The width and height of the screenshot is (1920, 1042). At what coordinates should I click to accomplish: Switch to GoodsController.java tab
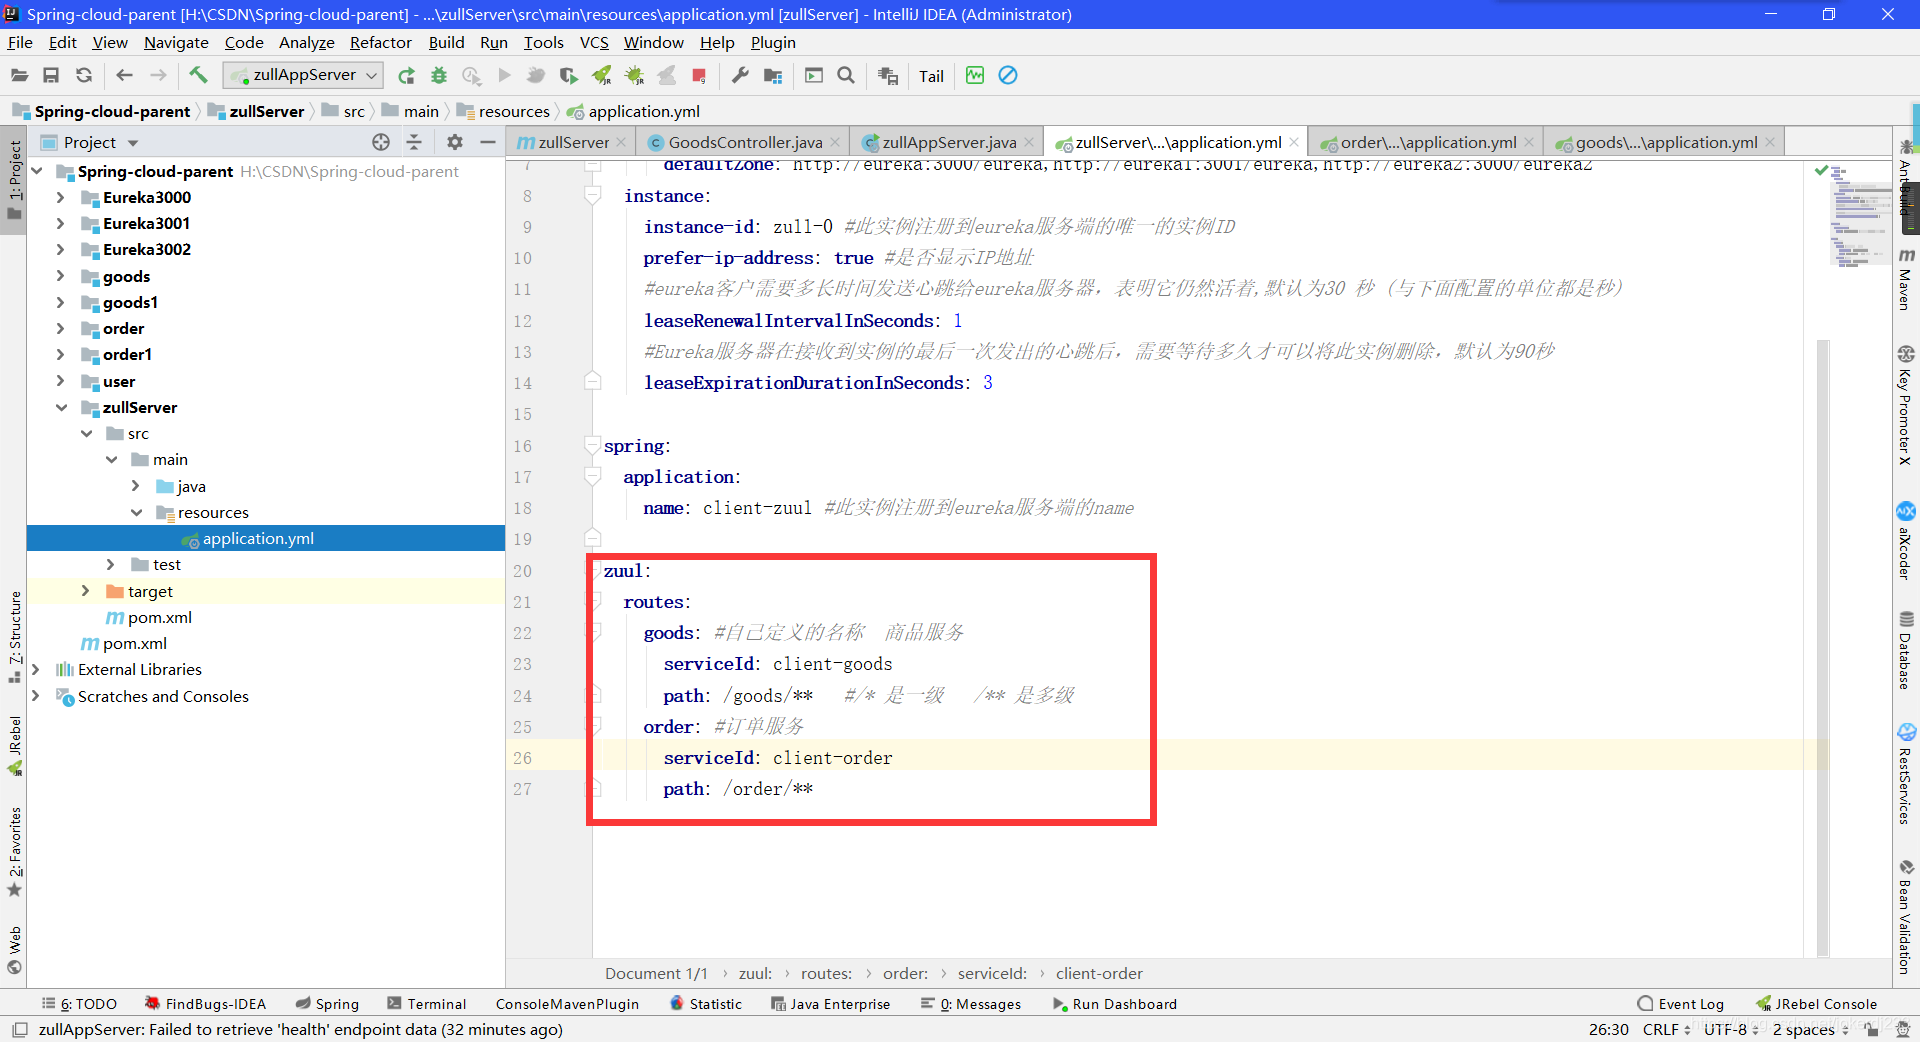(x=745, y=142)
